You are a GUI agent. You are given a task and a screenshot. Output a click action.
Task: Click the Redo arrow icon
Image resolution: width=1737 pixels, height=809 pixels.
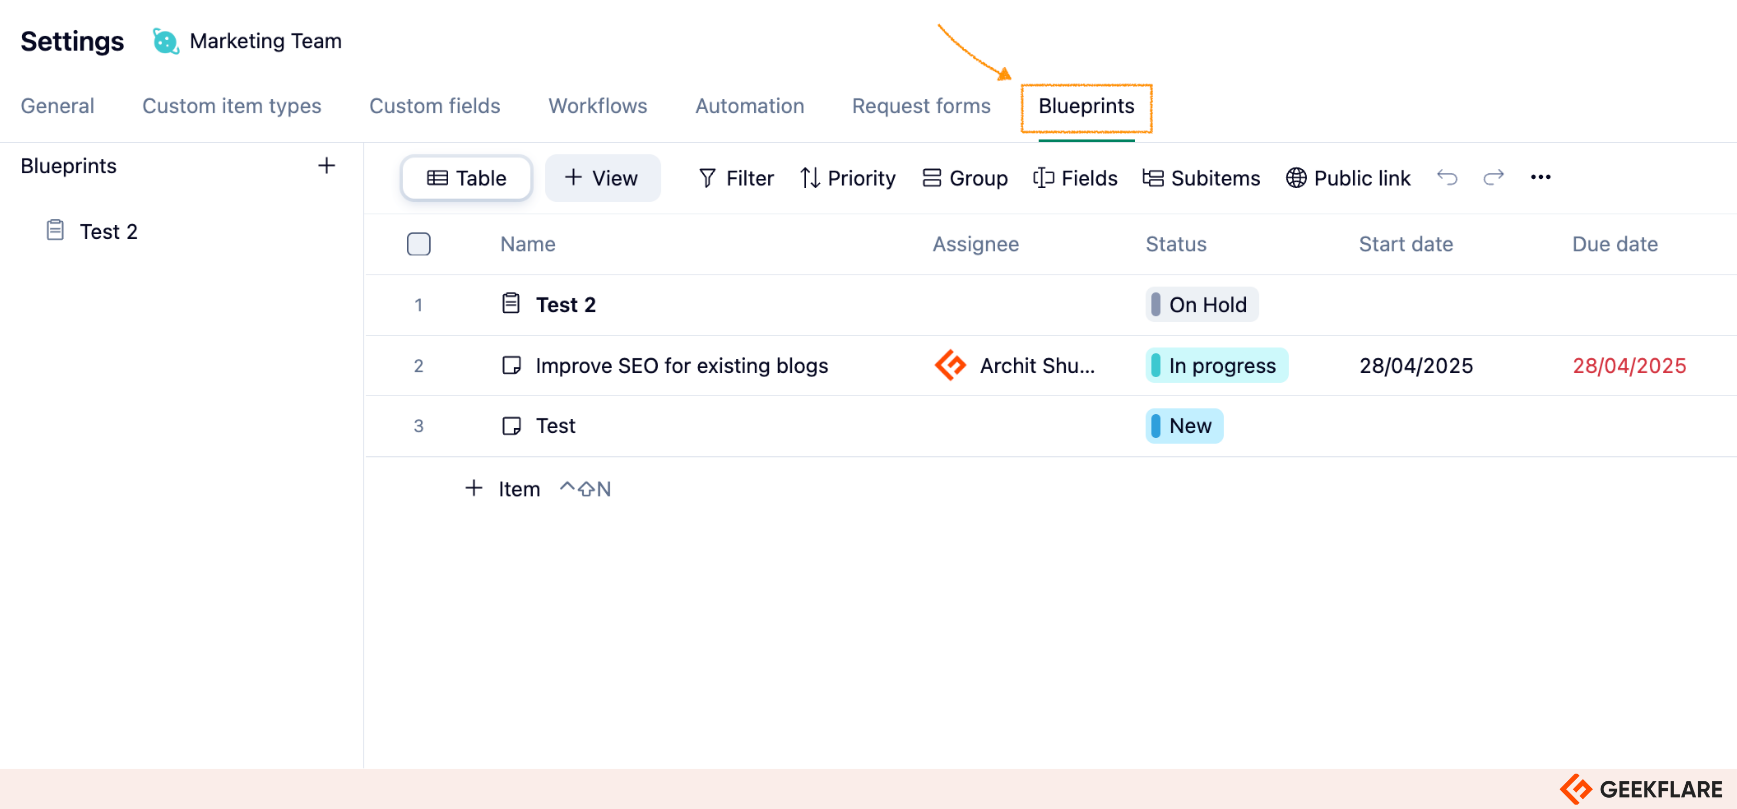(1493, 177)
